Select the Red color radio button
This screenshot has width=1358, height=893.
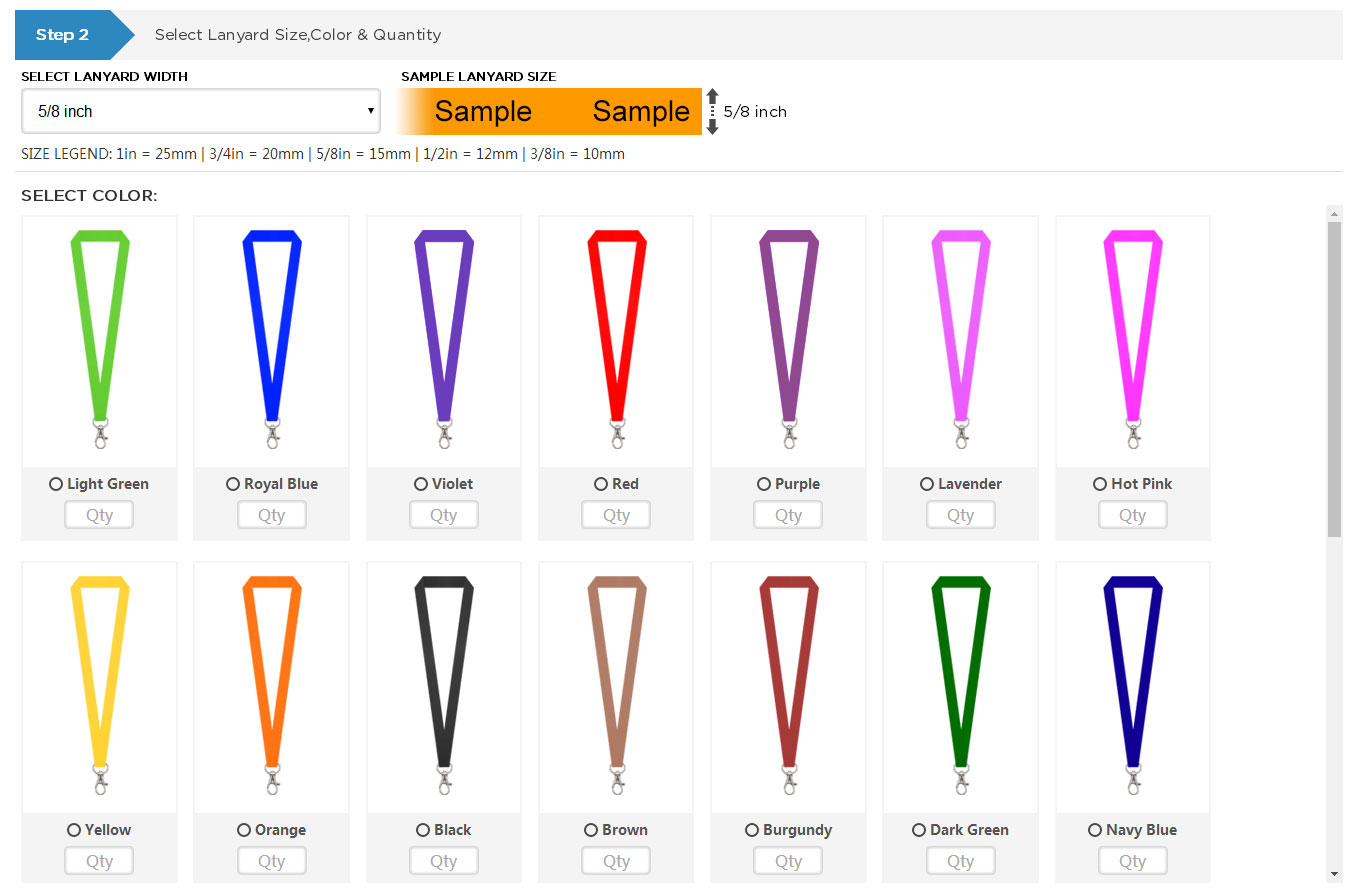601,484
